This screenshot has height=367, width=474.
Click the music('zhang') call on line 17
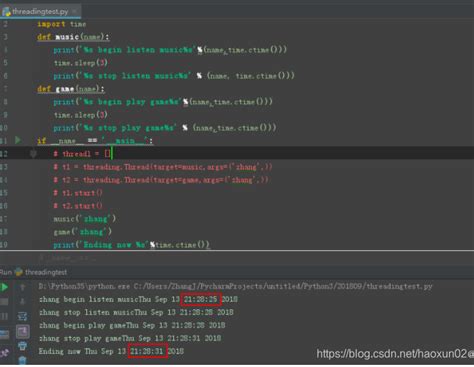85,219
